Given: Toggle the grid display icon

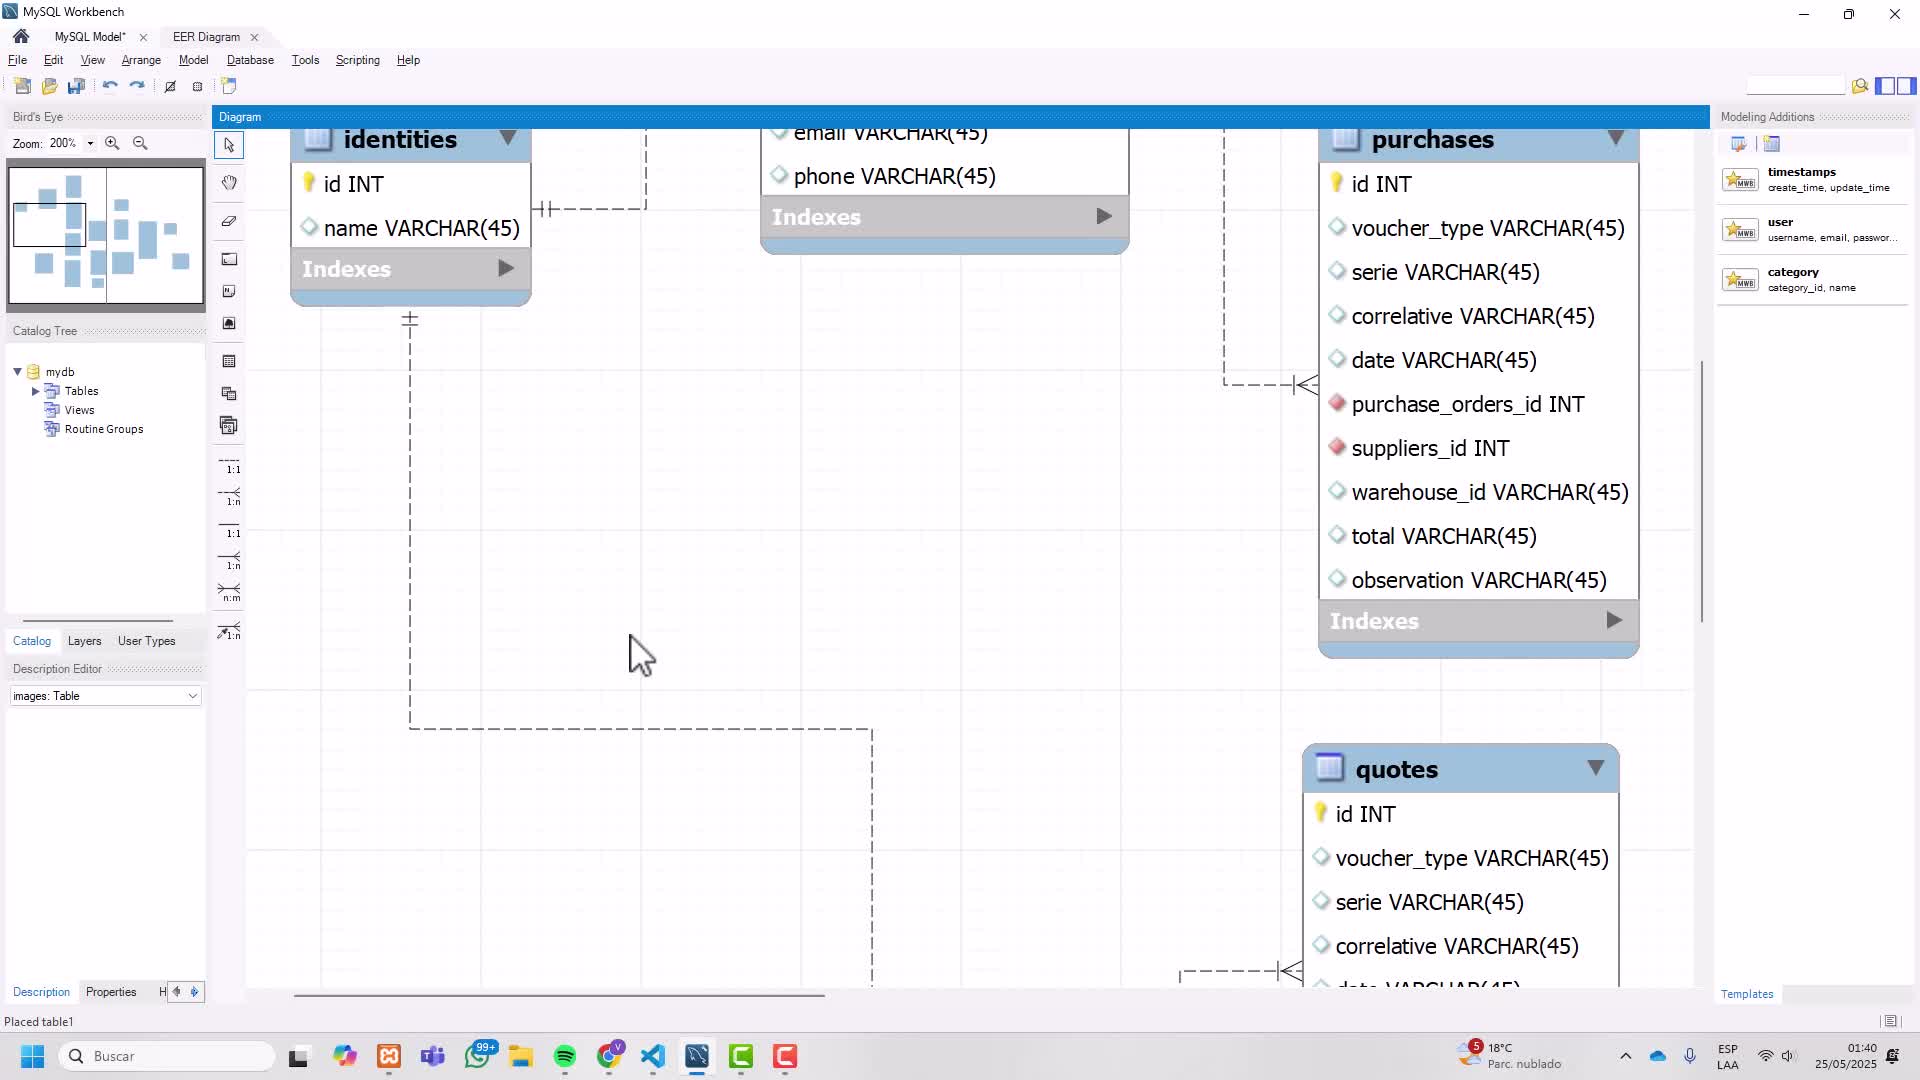Looking at the screenshot, I should (x=170, y=86).
